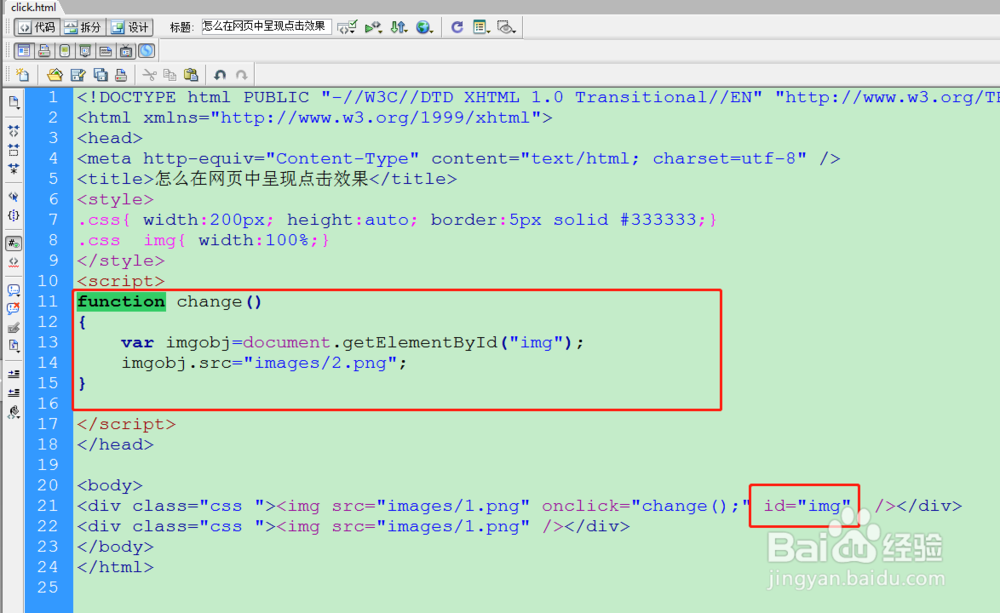Open the visual aids eye dropdown
This screenshot has width=1000, height=613.
pos(506,27)
